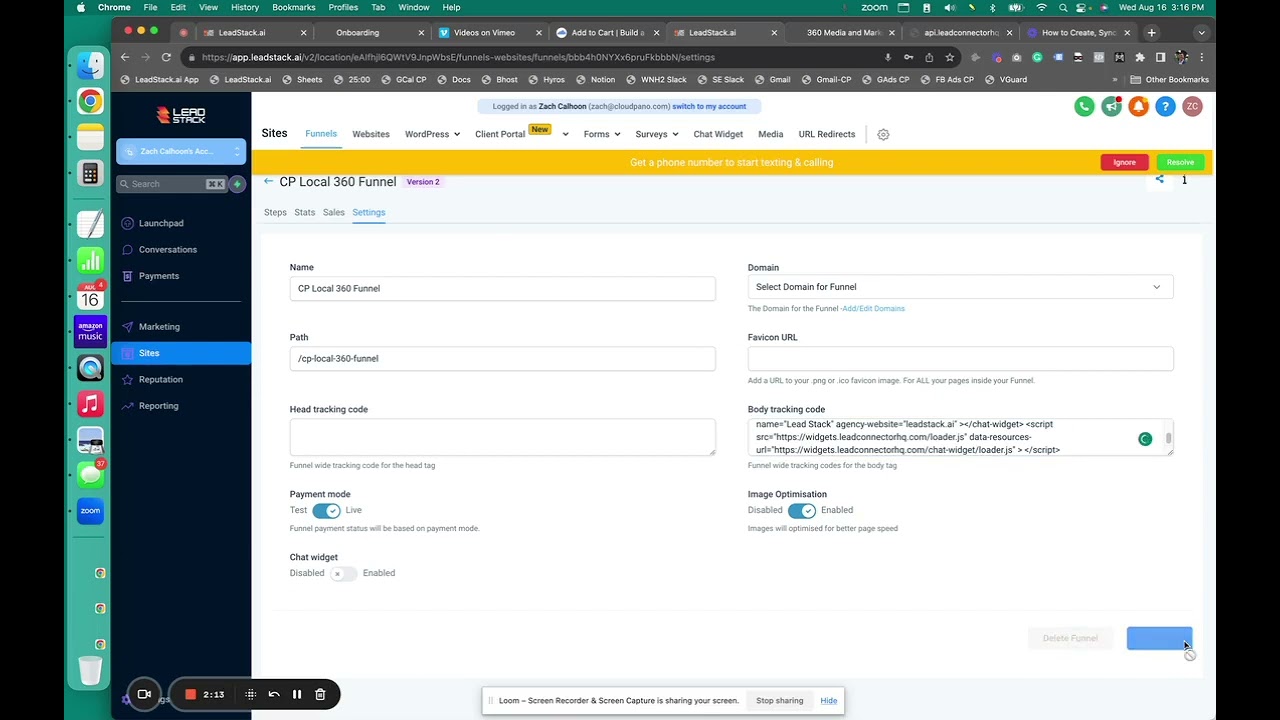Follow the Add/Edit Domains link
Image resolution: width=1280 pixels, height=720 pixels.
(x=873, y=308)
